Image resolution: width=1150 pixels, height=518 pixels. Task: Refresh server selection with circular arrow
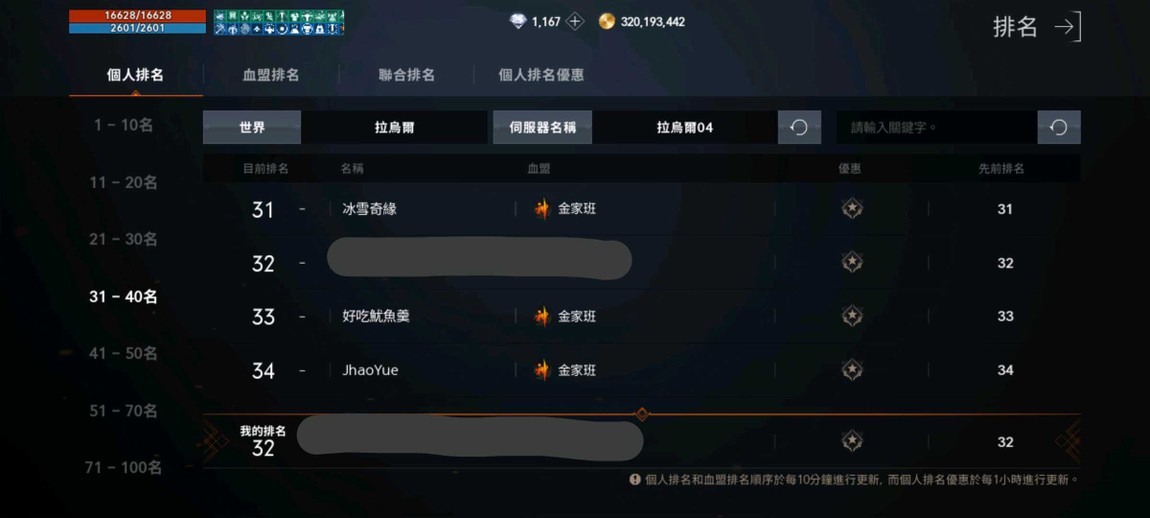(x=799, y=128)
